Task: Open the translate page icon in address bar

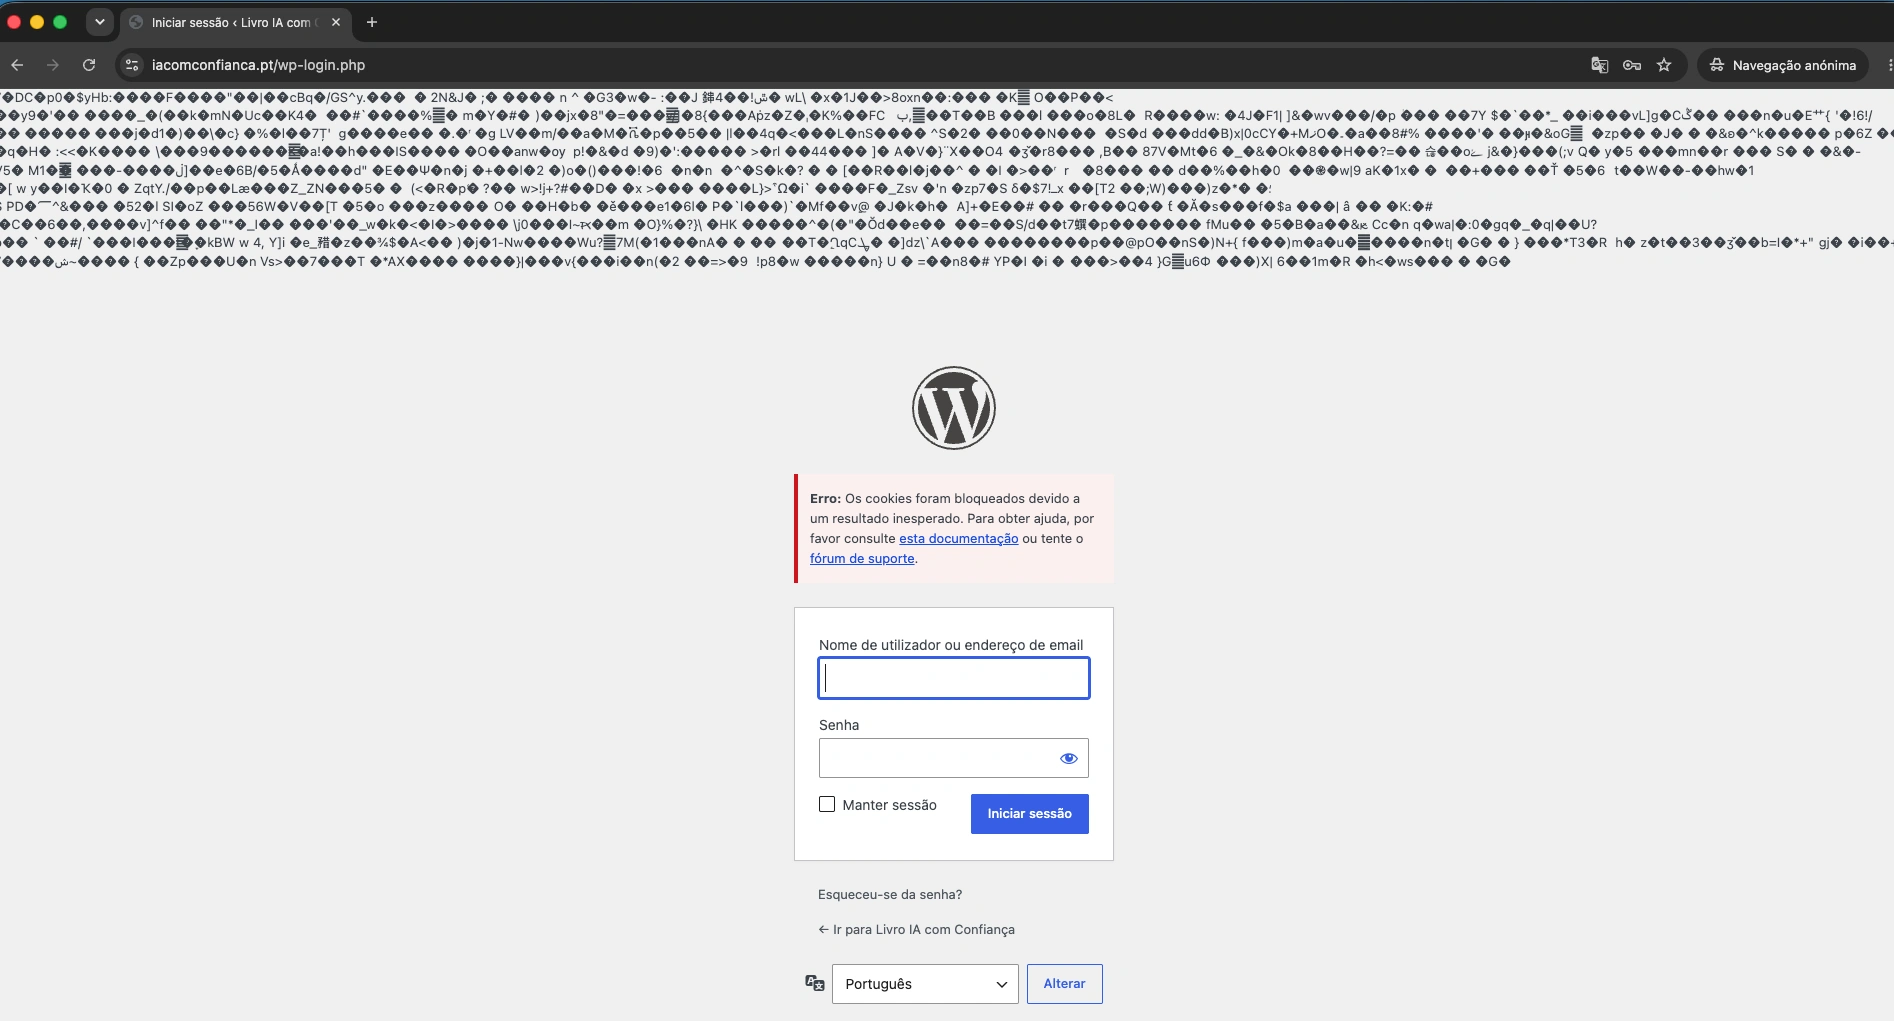Action: point(1599,65)
